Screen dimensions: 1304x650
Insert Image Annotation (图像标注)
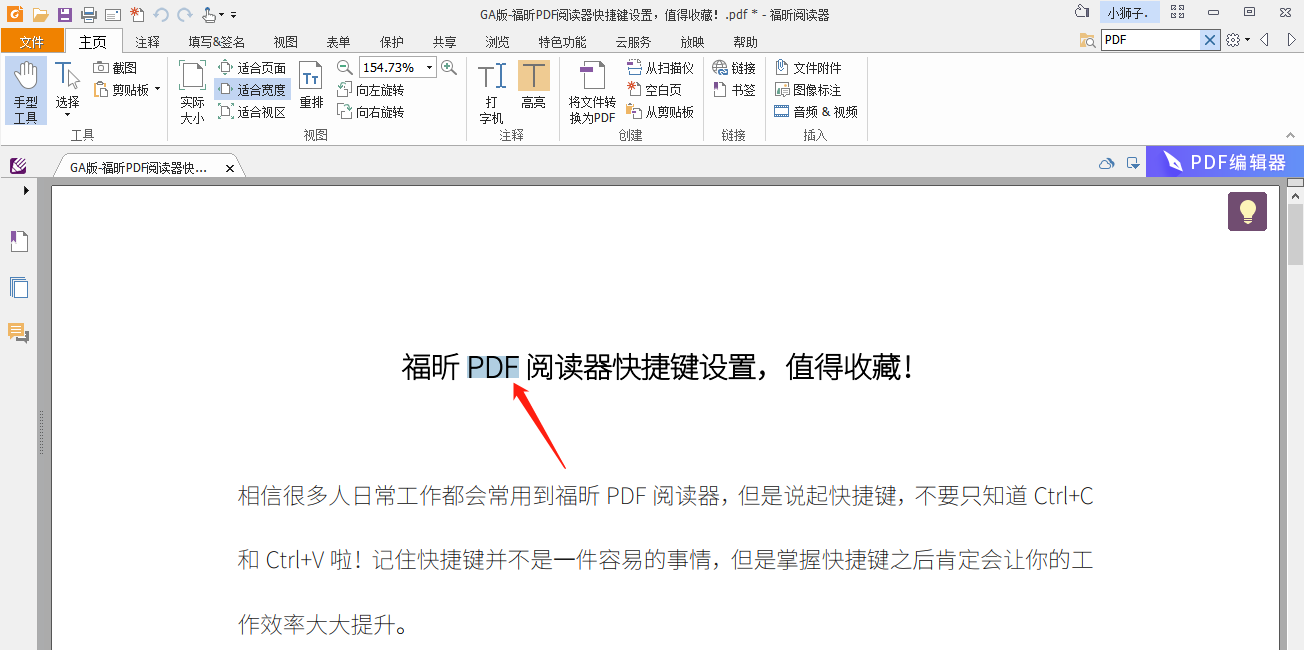pyautogui.click(x=808, y=90)
